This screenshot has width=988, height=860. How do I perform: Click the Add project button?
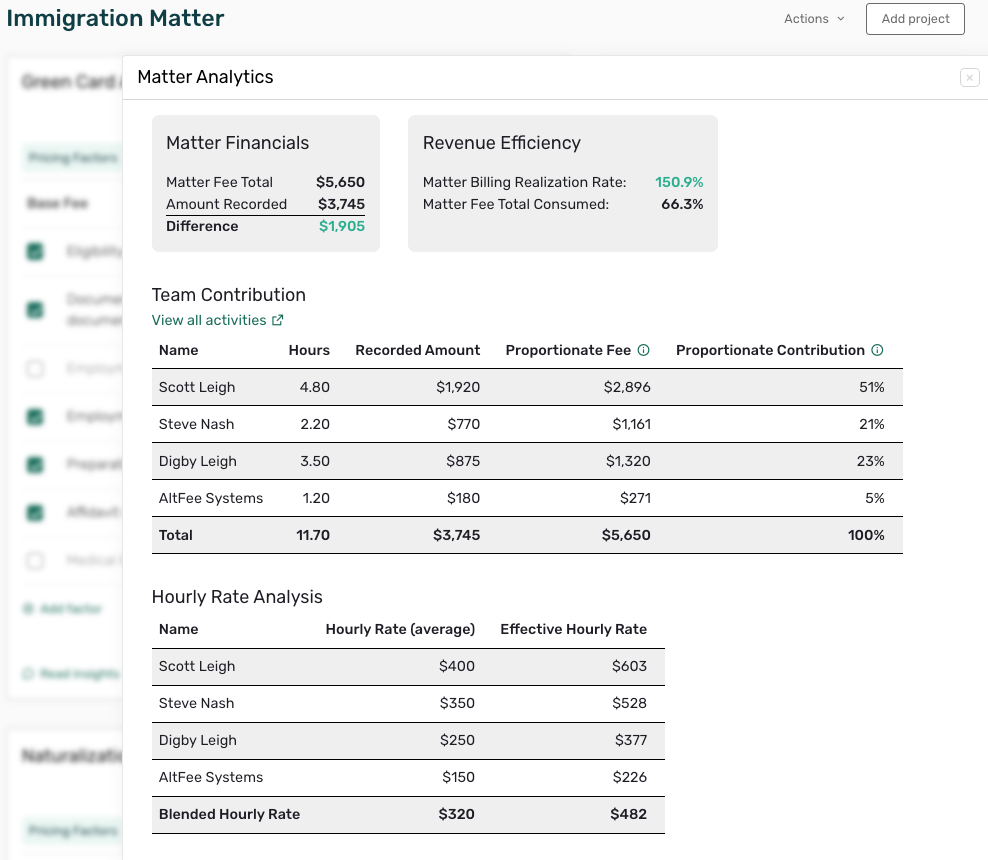pos(915,19)
